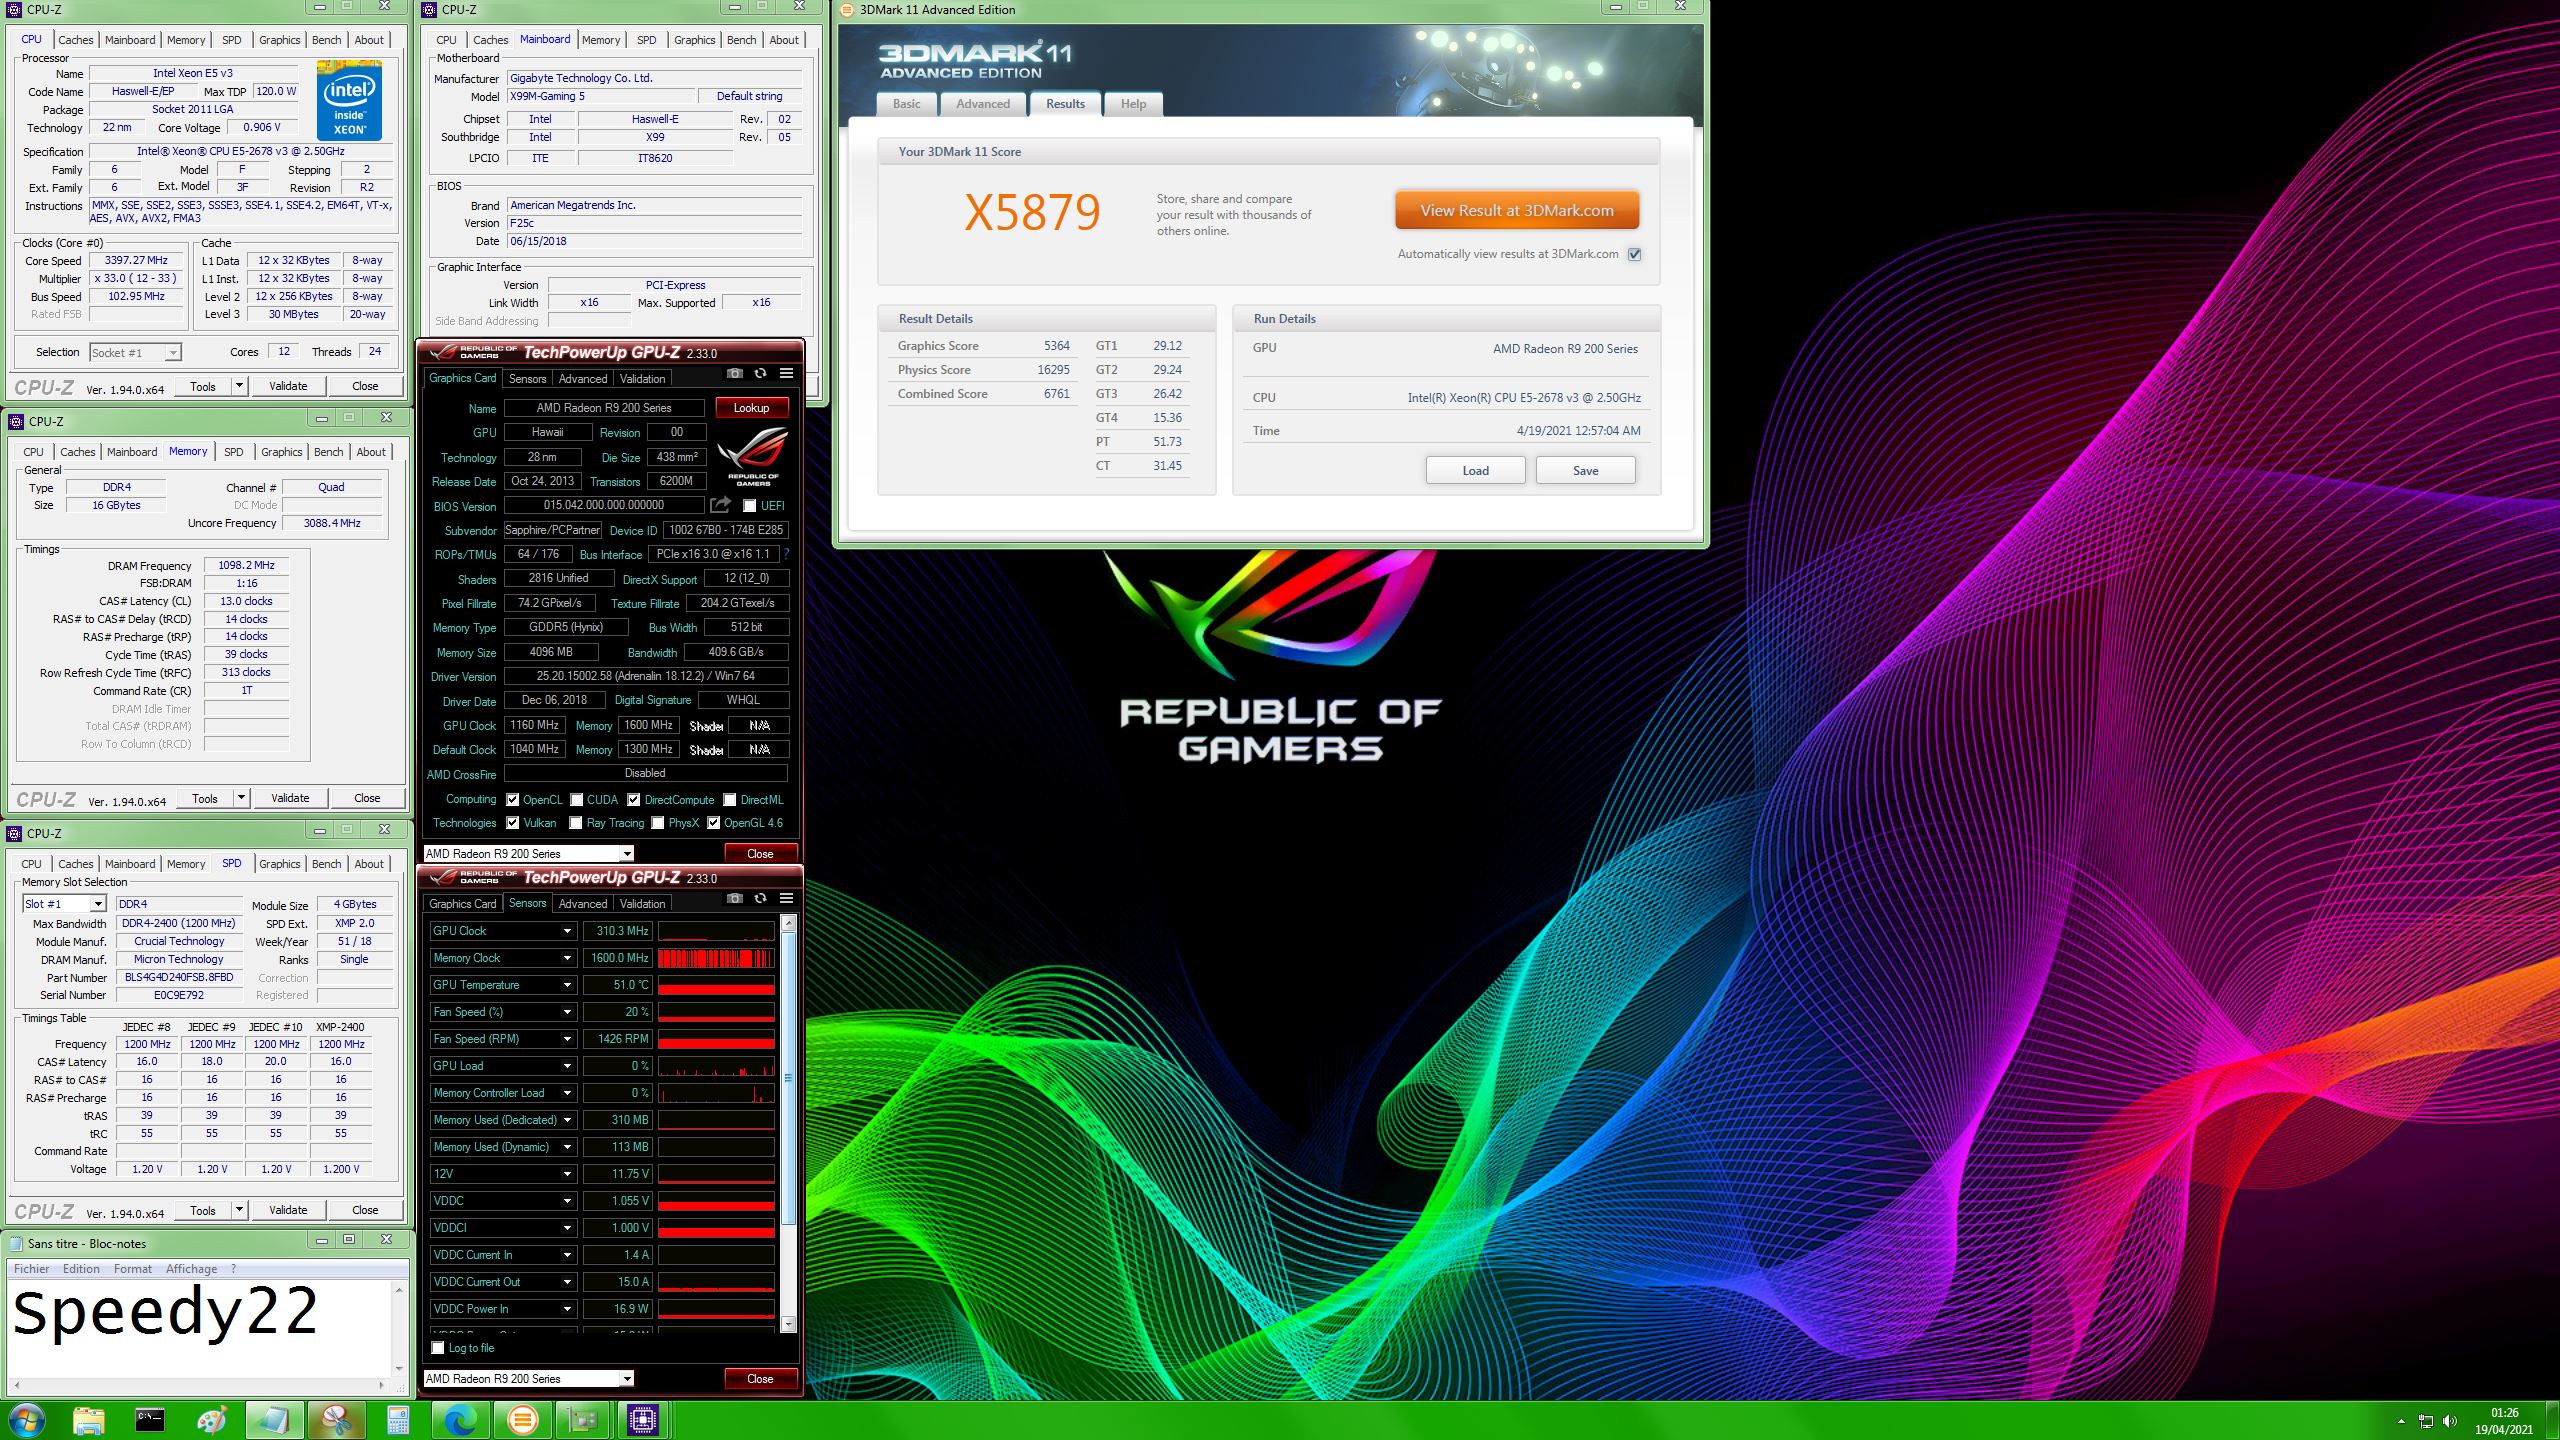Toggle DirectML checkbox
This screenshot has height=1440, width=2560.
[730, 800]
